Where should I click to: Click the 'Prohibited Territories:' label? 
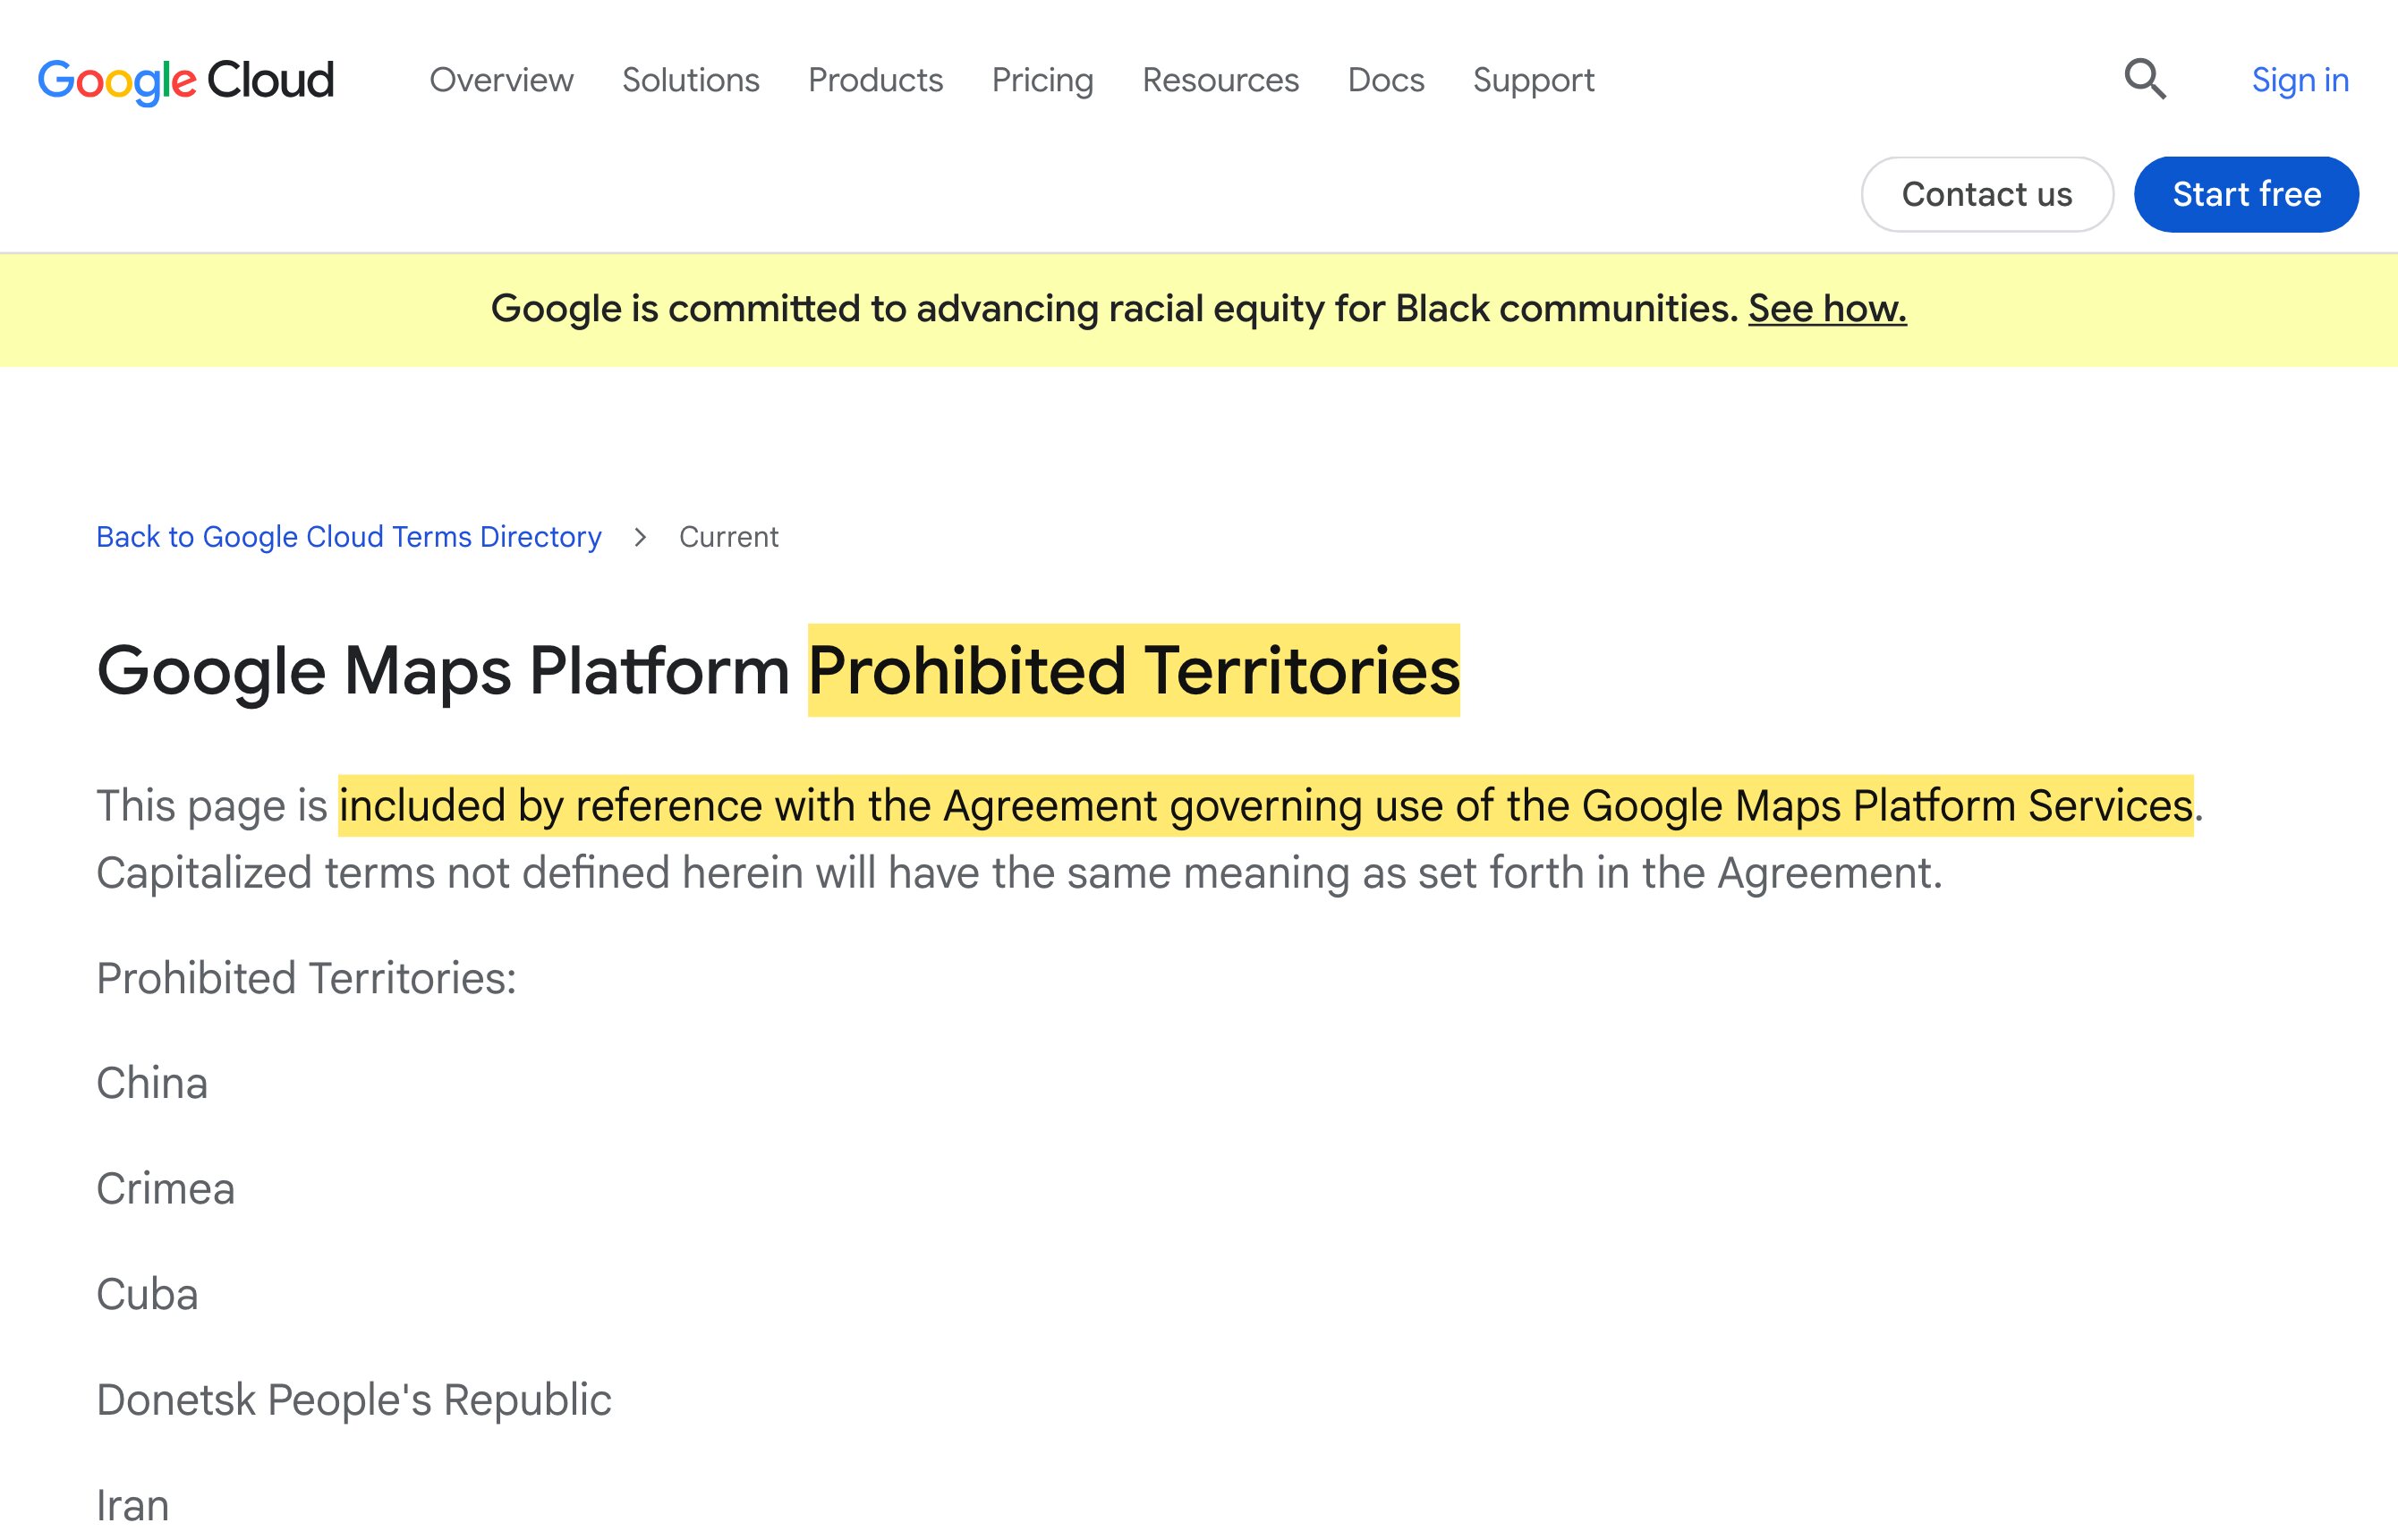(x=306, y=978)
